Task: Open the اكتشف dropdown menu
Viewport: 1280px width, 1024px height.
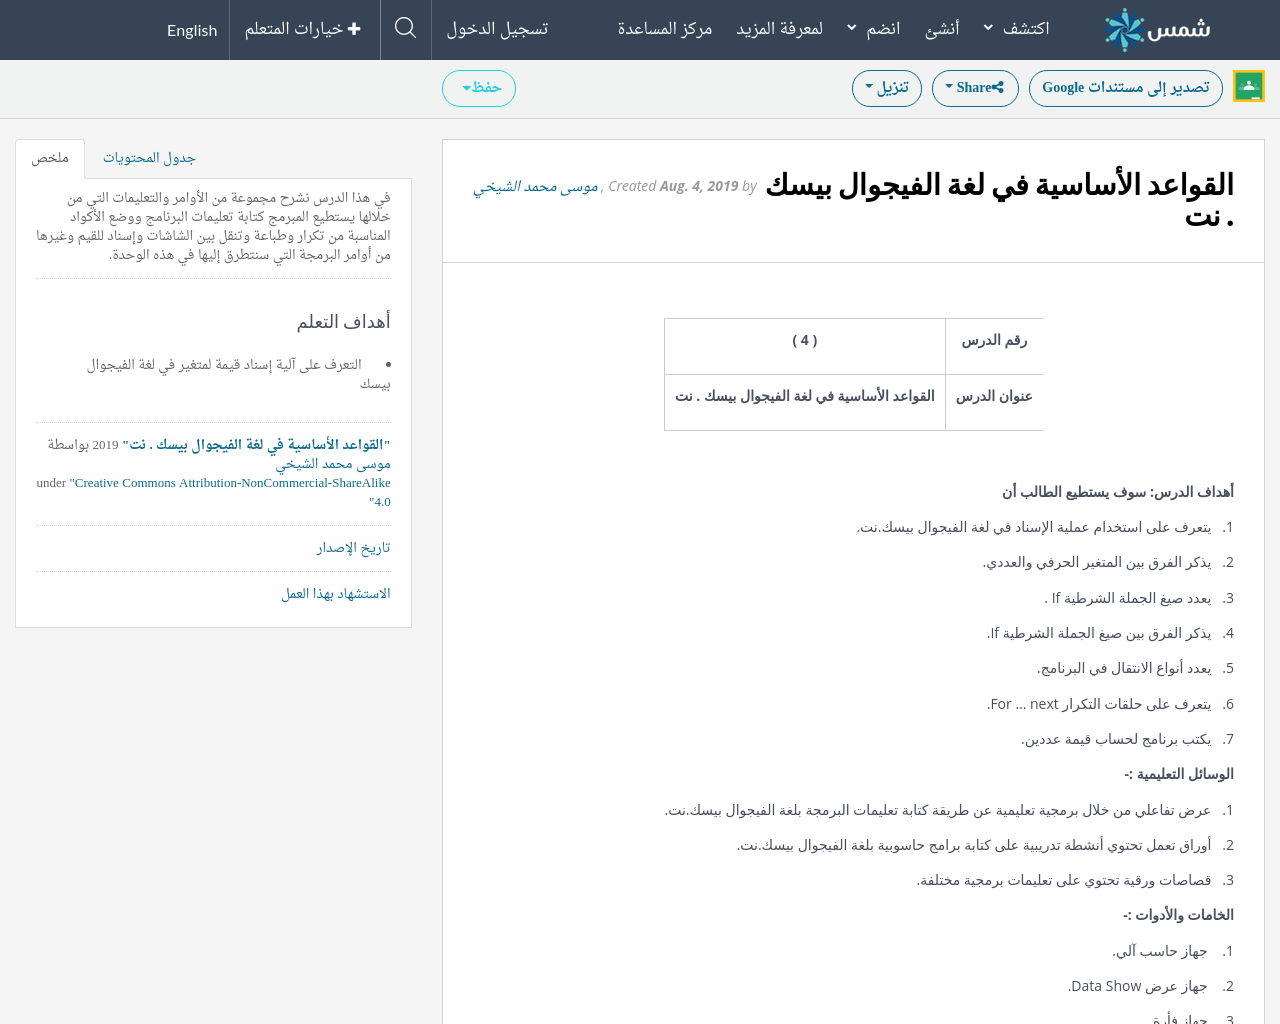Action: pyautogui.click(x=1016, y=28)
